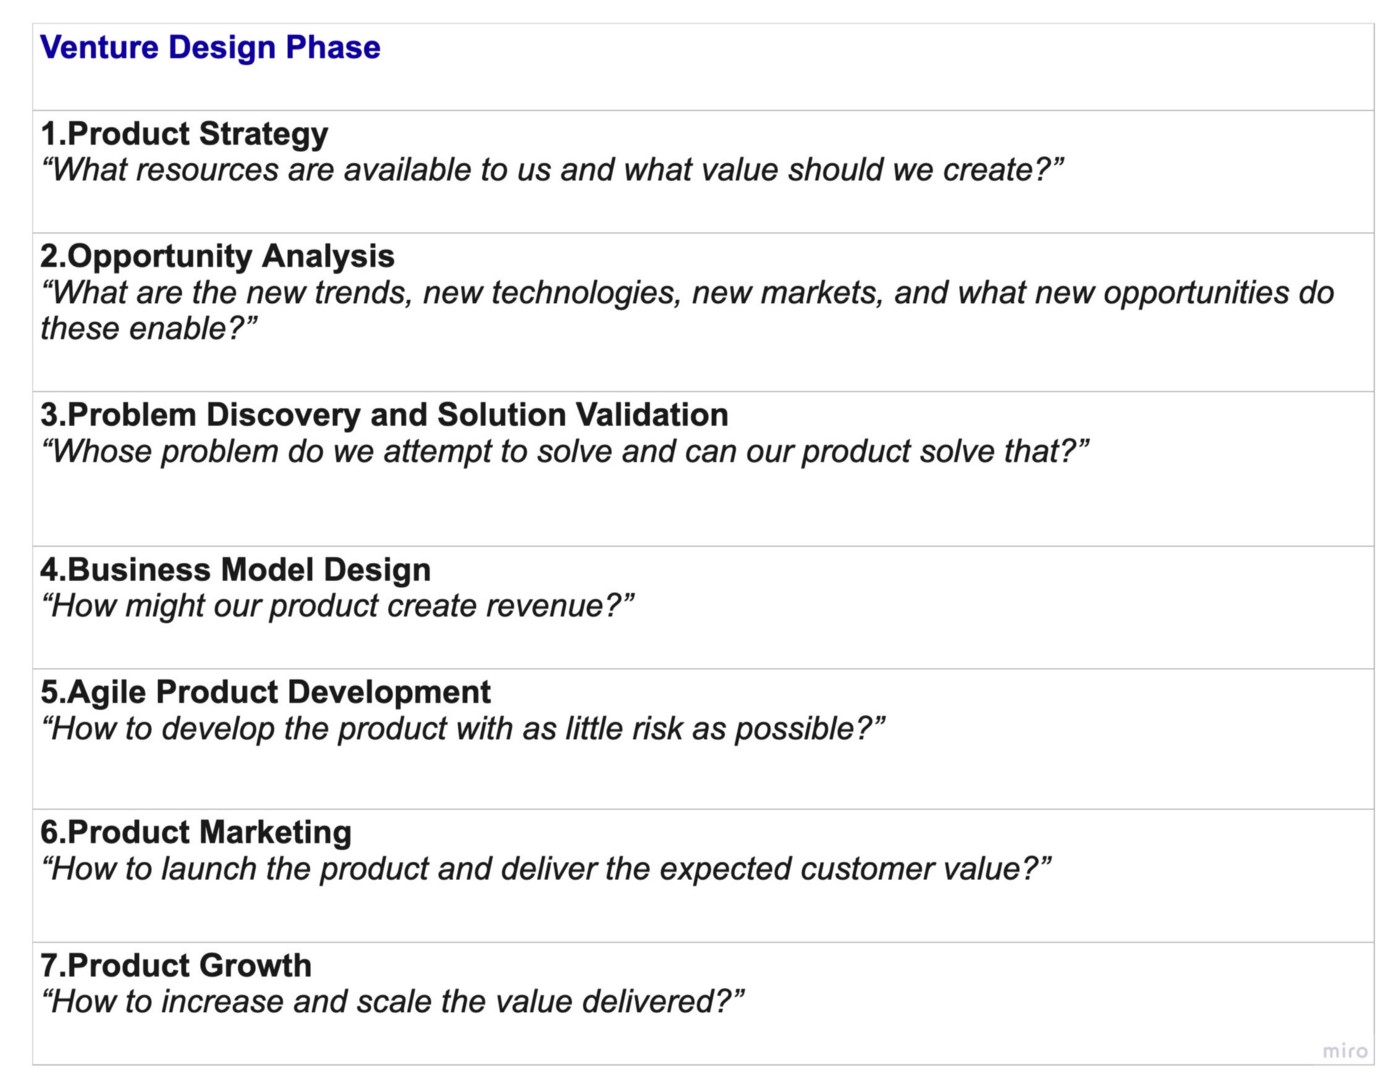Select the 6.Product Marketing heading
Viewport: 1400px width, 1090px height.
point(196,831)
